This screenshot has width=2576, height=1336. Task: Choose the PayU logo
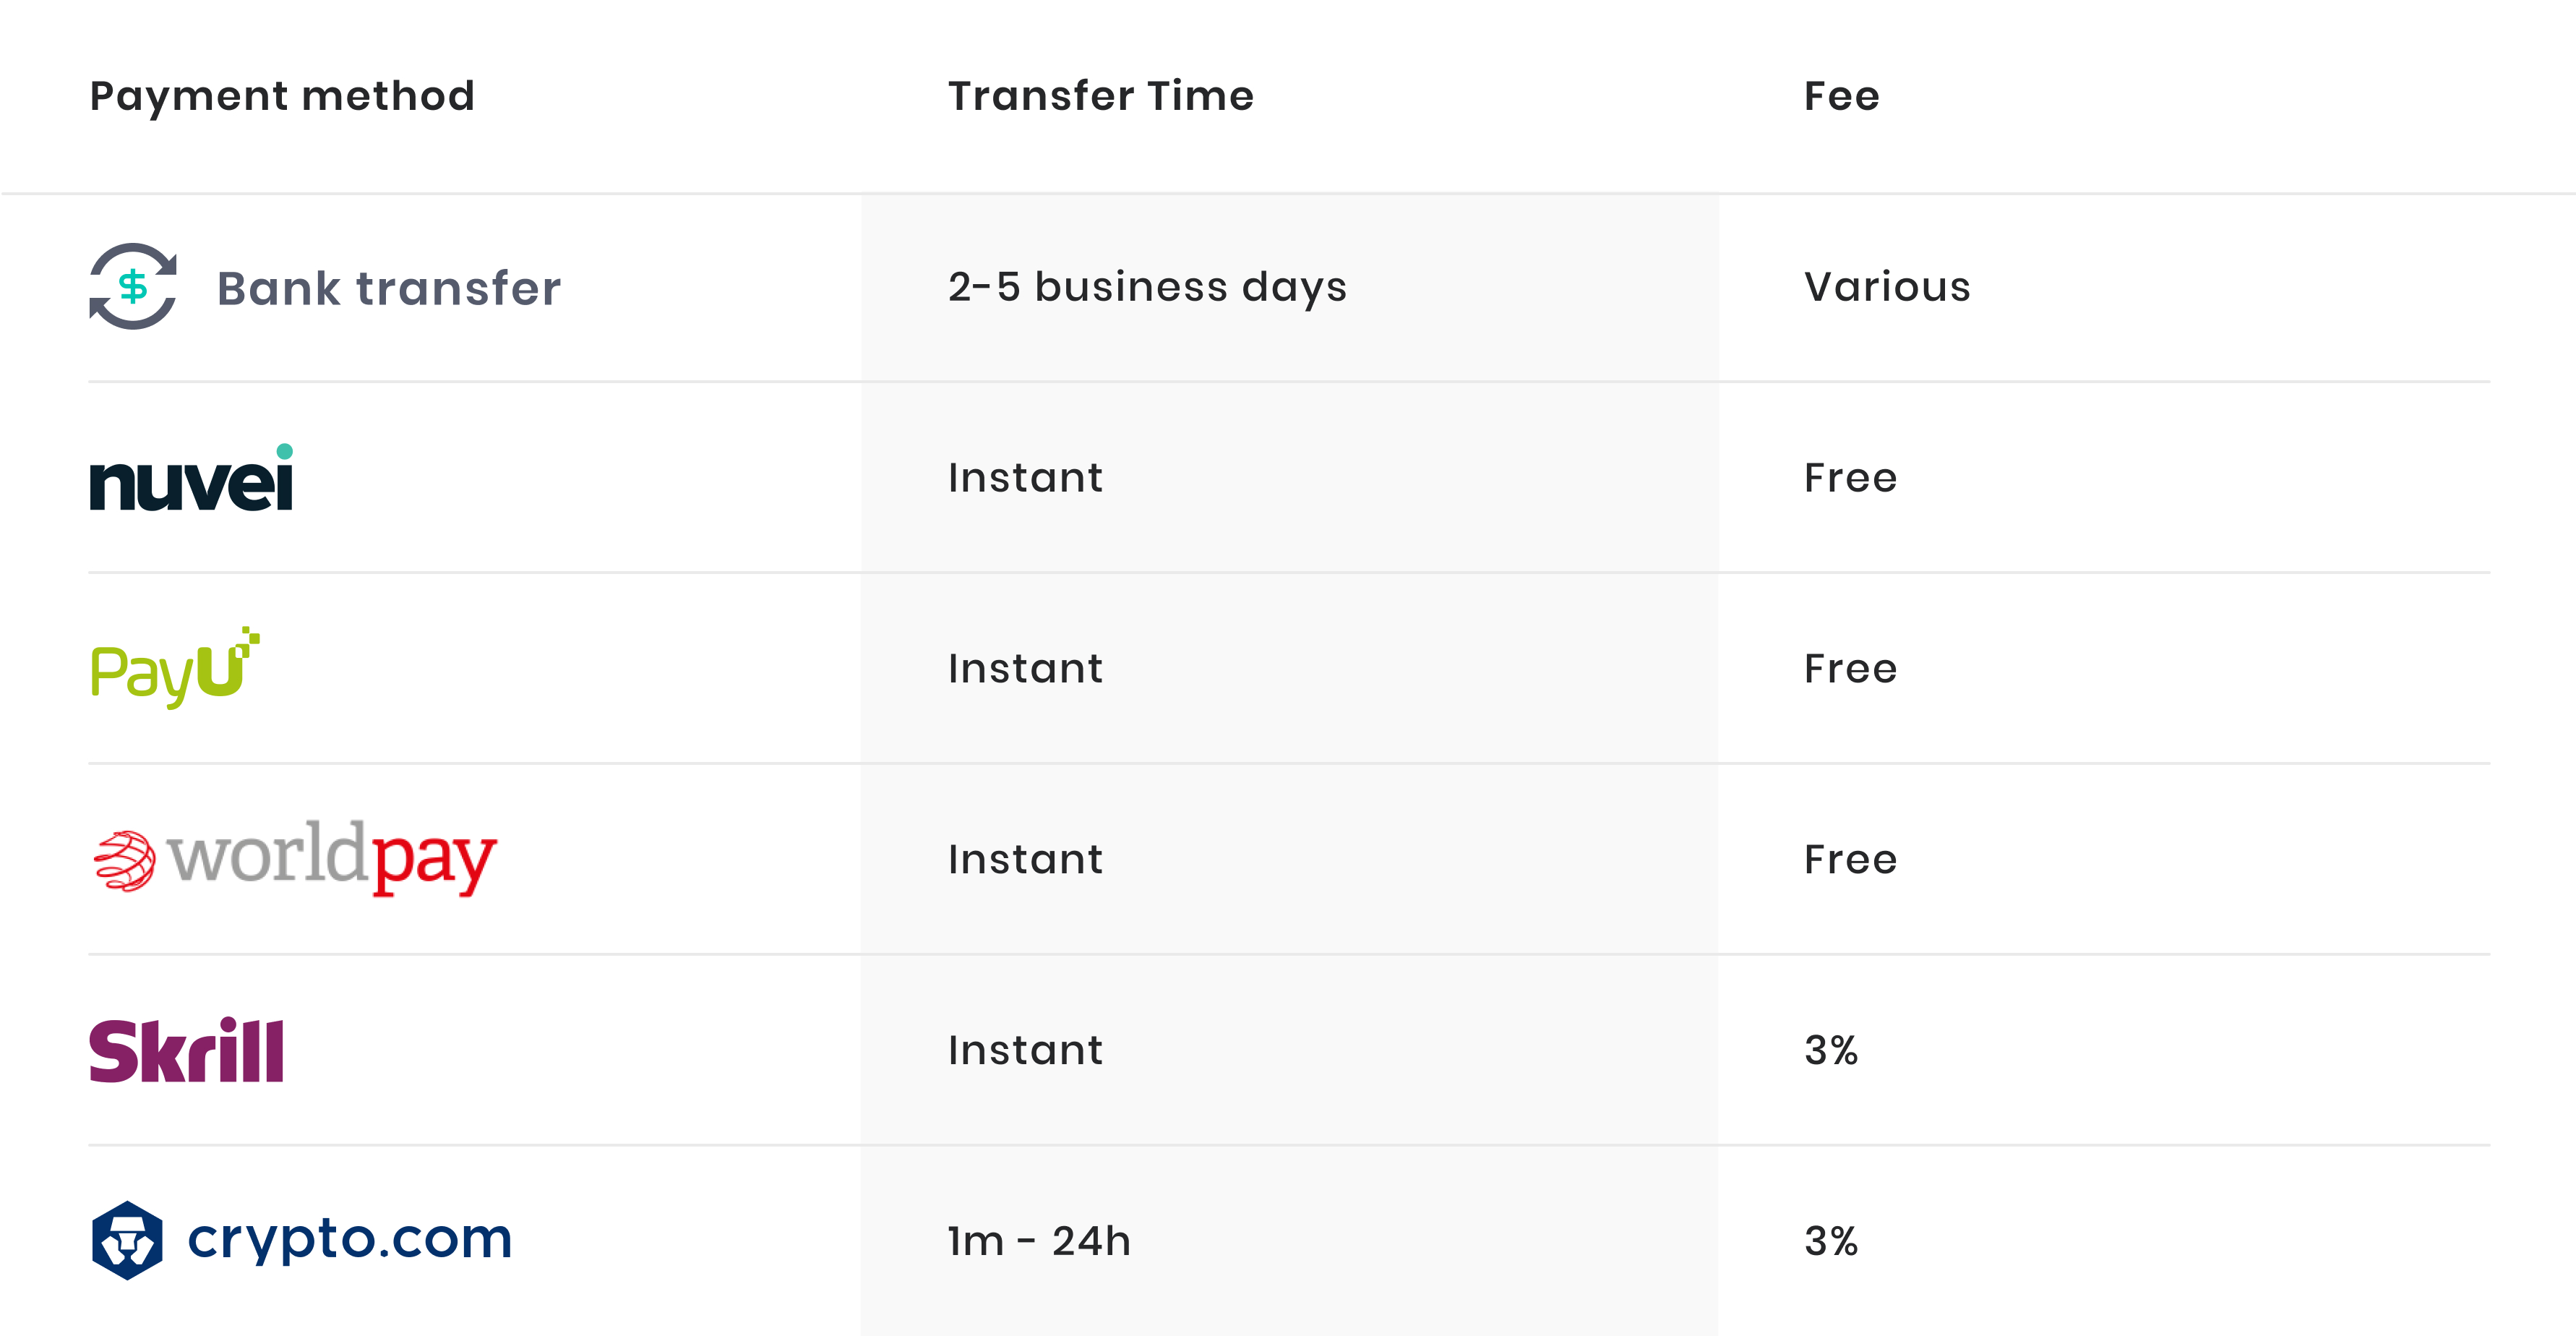click(175, 668)
